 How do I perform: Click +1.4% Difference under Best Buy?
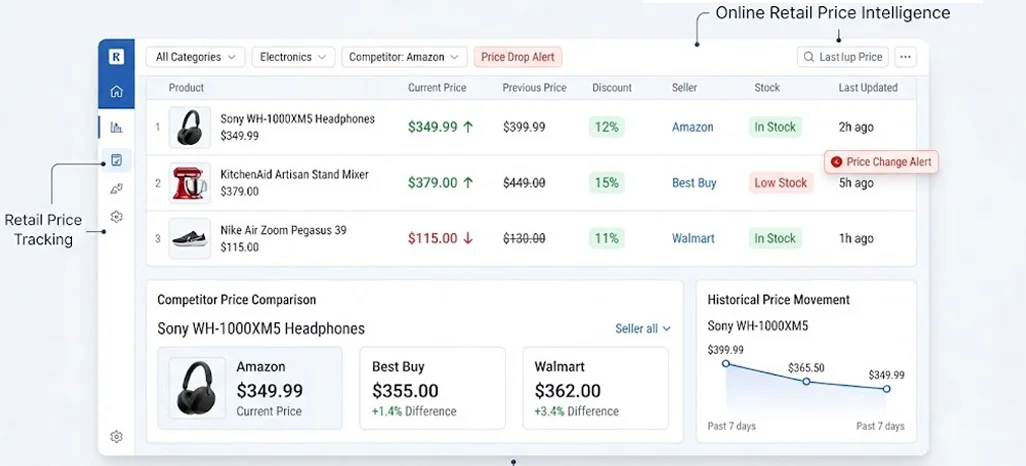pos(414,412)
